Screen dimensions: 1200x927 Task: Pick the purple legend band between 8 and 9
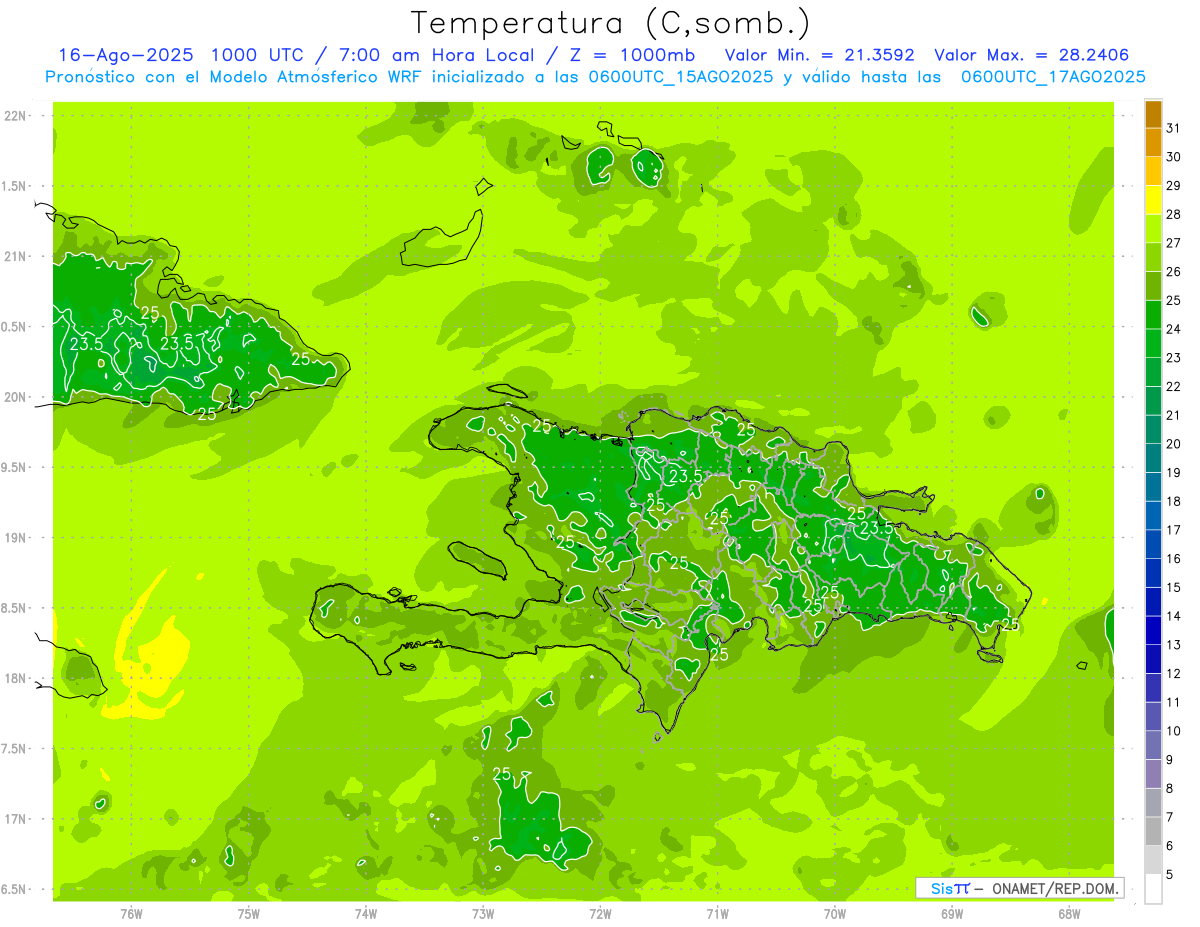[1153, 774]
